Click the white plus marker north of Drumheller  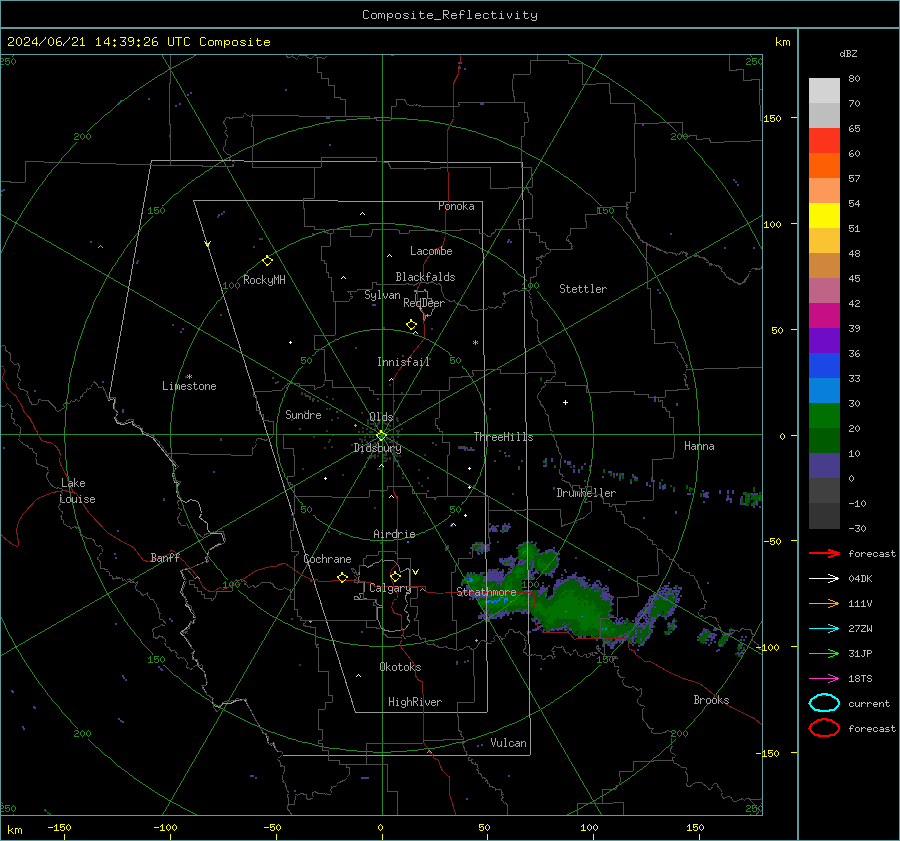[565, 402]
